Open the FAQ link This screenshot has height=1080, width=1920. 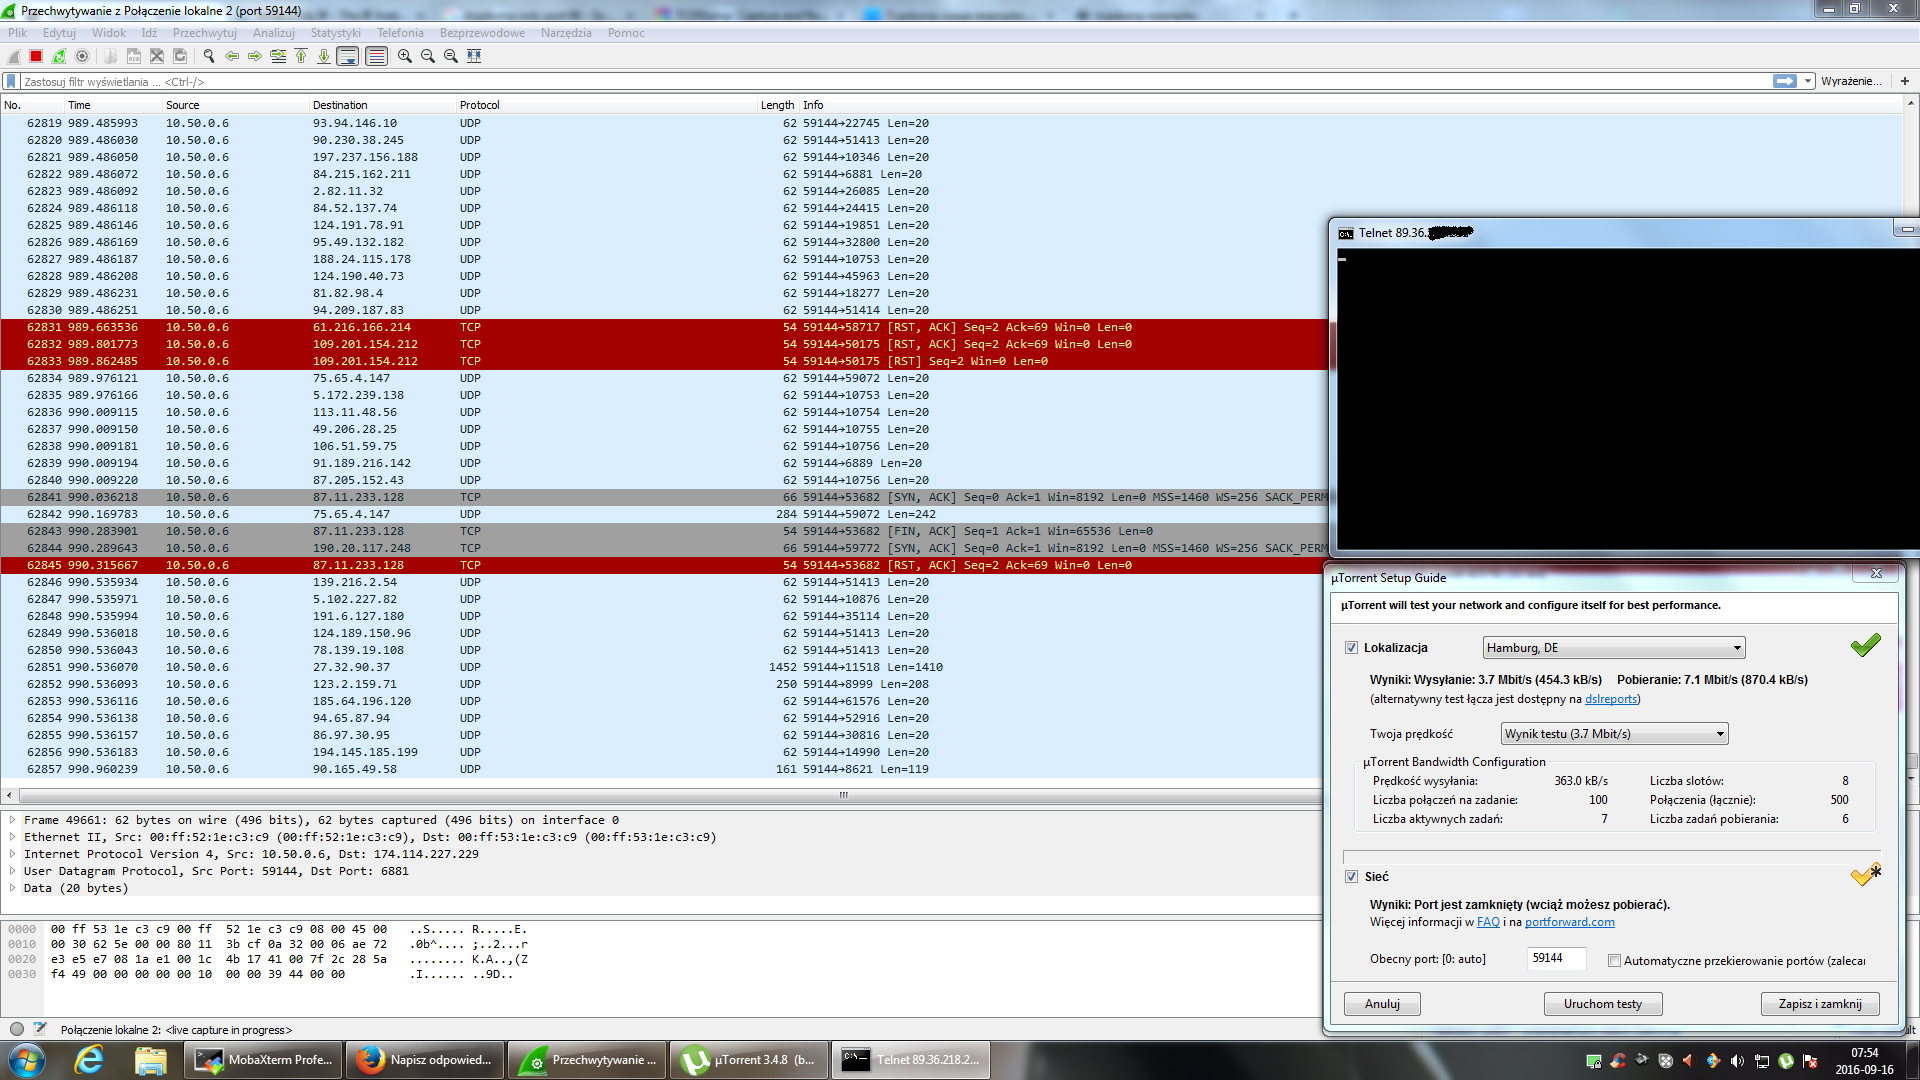click(x=1488, y=922)
